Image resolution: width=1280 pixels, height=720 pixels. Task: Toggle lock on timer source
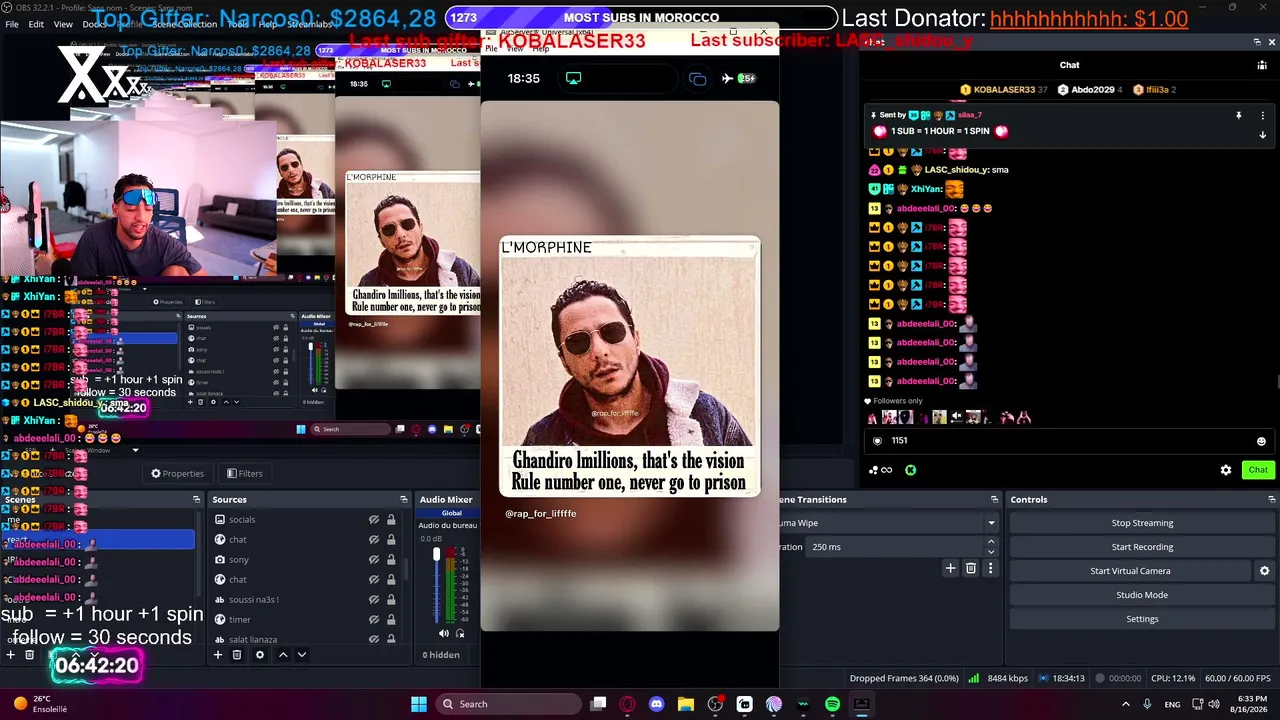pos(391,620)
